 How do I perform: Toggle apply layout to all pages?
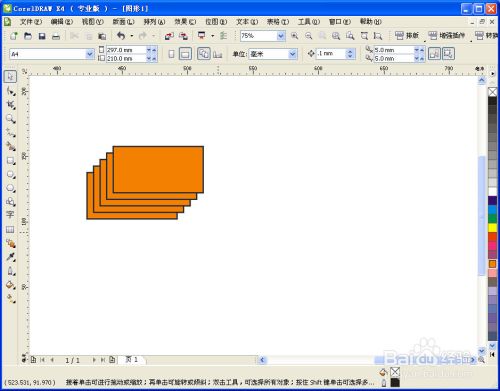click(x=204, y=54)
